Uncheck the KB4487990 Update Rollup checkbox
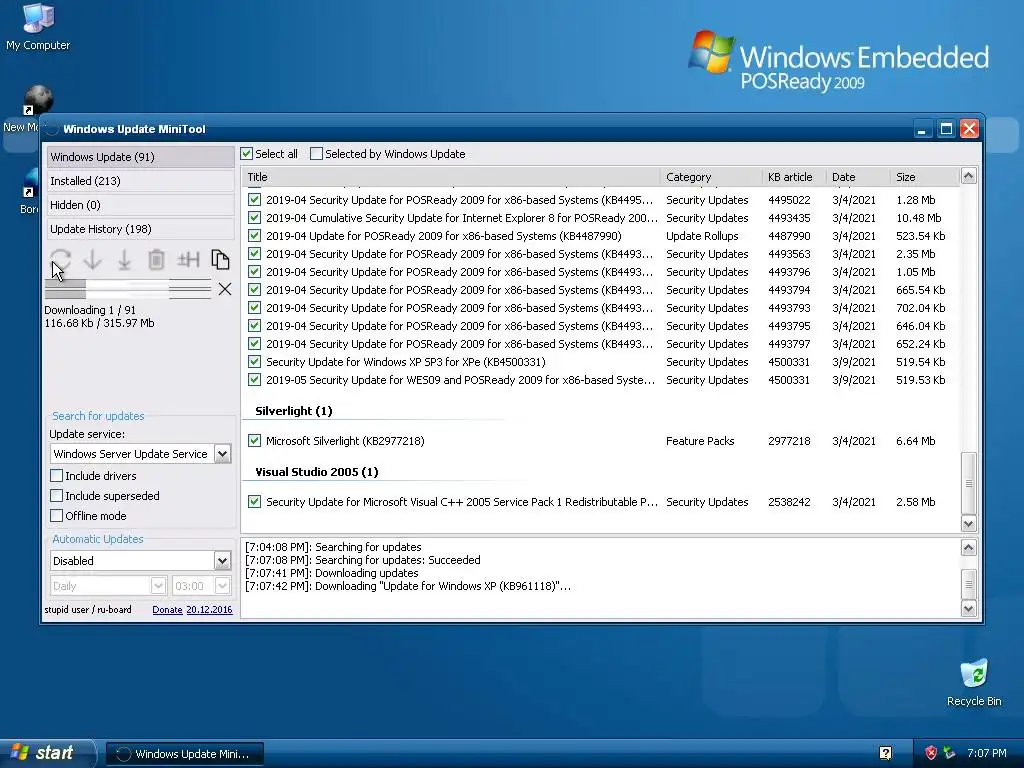Screen dimensions: 1024x768 click(255, 236)
